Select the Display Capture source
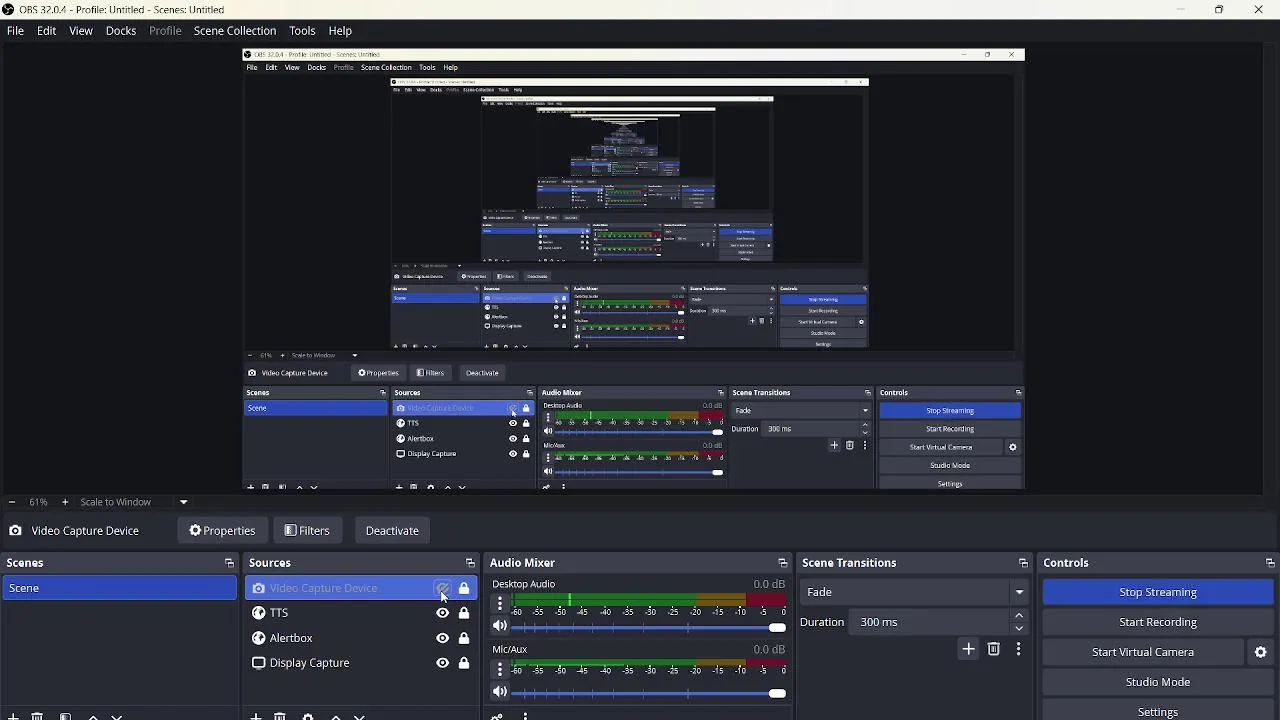This screenshot has height=720, width=1280. (x=309, y=663)
